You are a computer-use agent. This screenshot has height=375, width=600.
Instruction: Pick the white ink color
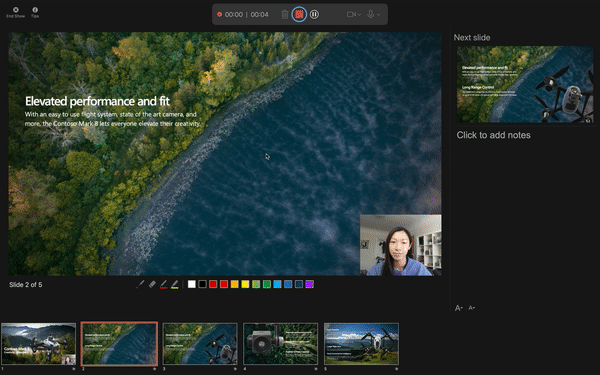tap(192, 284)
